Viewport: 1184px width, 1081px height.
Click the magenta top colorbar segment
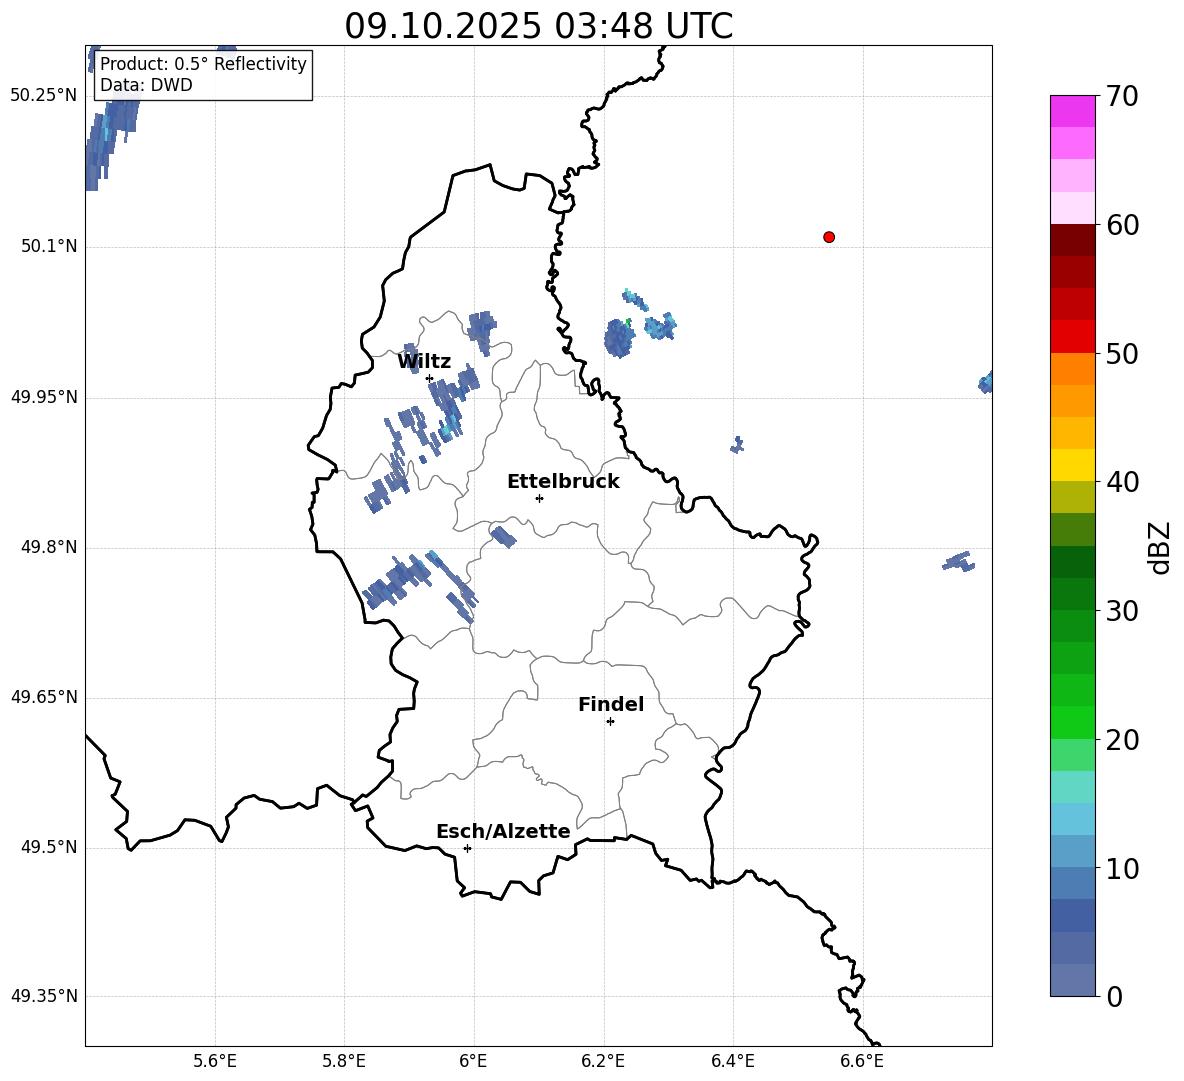pos(1072,111)
